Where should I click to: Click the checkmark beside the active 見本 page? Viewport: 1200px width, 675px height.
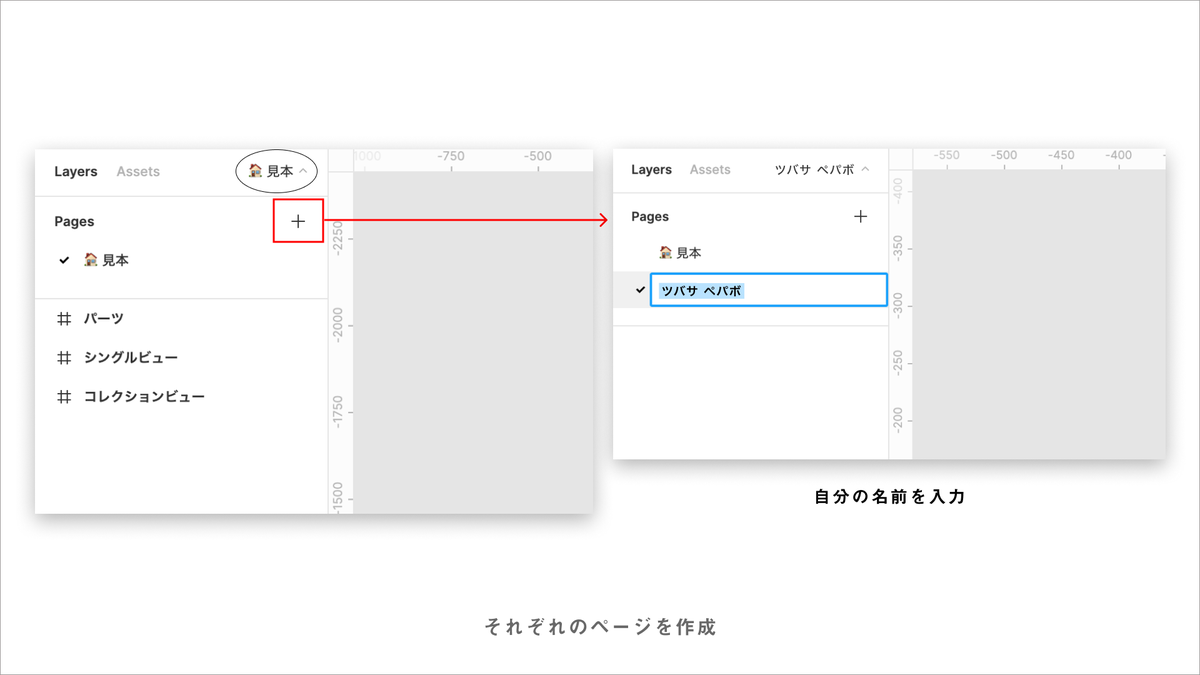[64, 258]
